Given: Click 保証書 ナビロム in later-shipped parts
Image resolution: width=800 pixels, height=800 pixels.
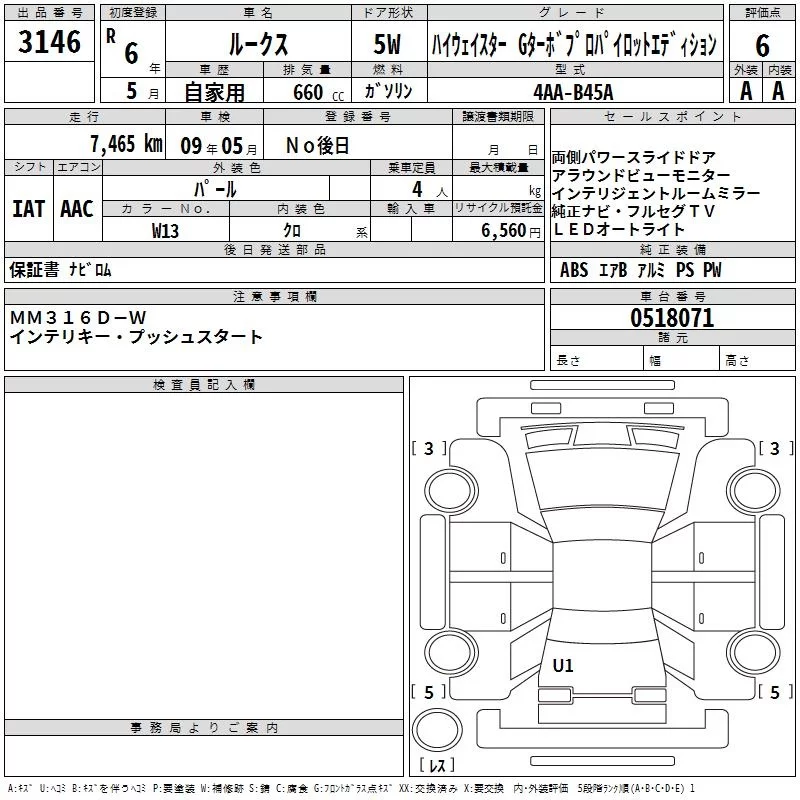Looking at the screenshot, I should 60,270.
